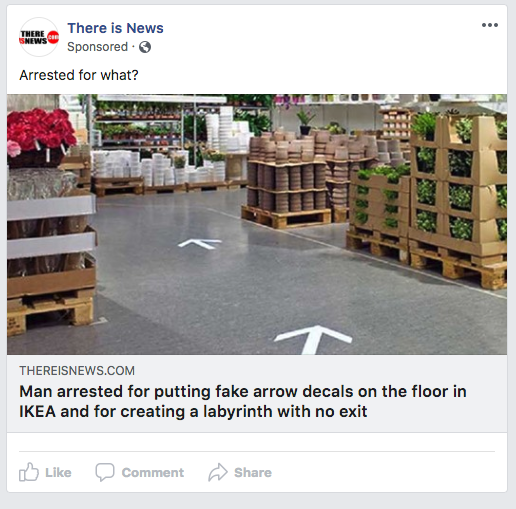
Task: Click the thumbs-up Like icon
Action: click(29, 472)
